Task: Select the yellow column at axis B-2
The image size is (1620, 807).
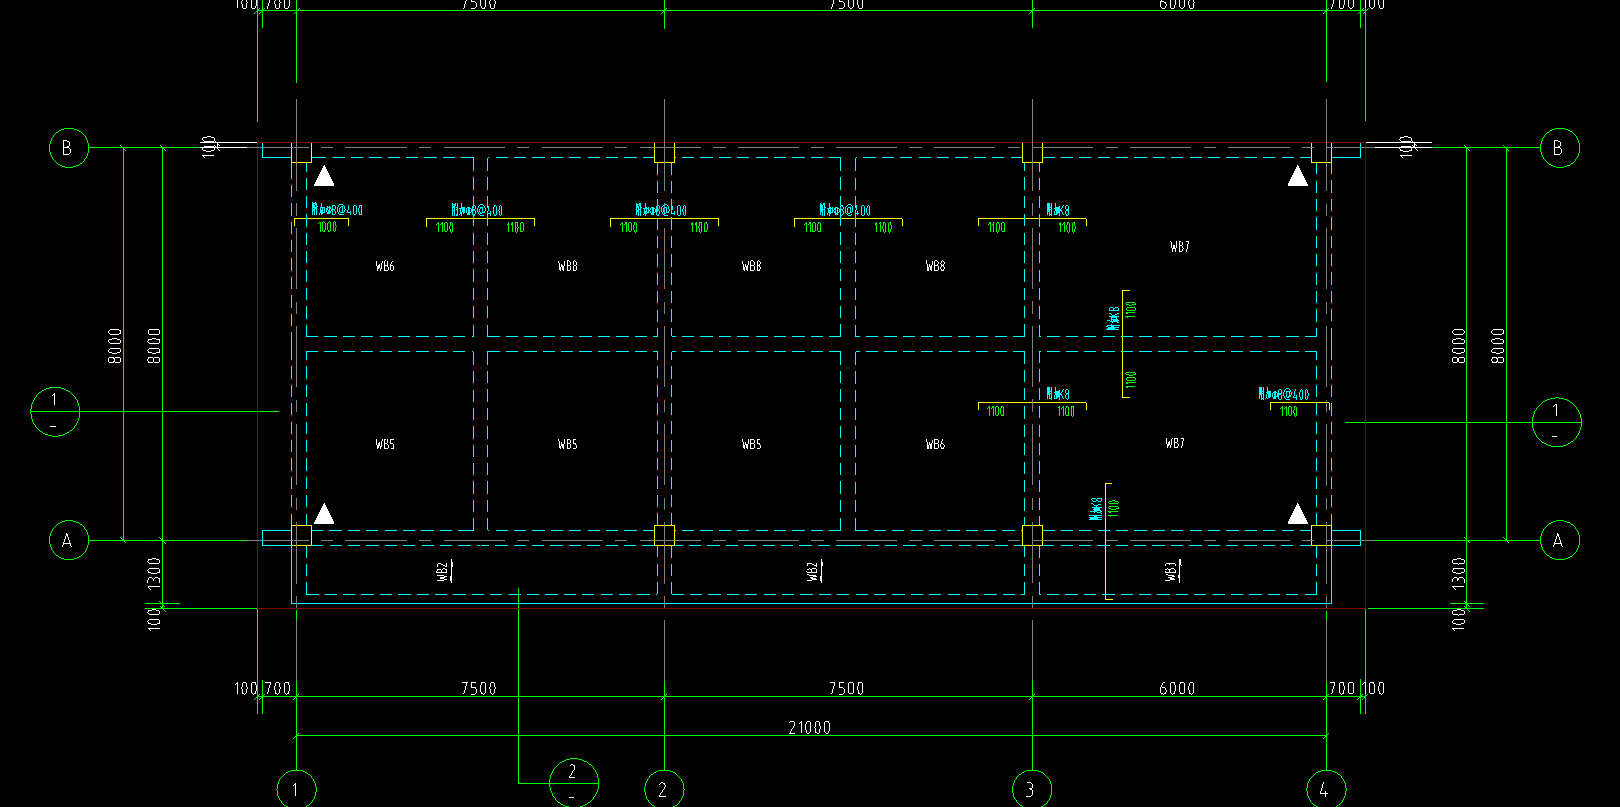Action: point(664,152)
